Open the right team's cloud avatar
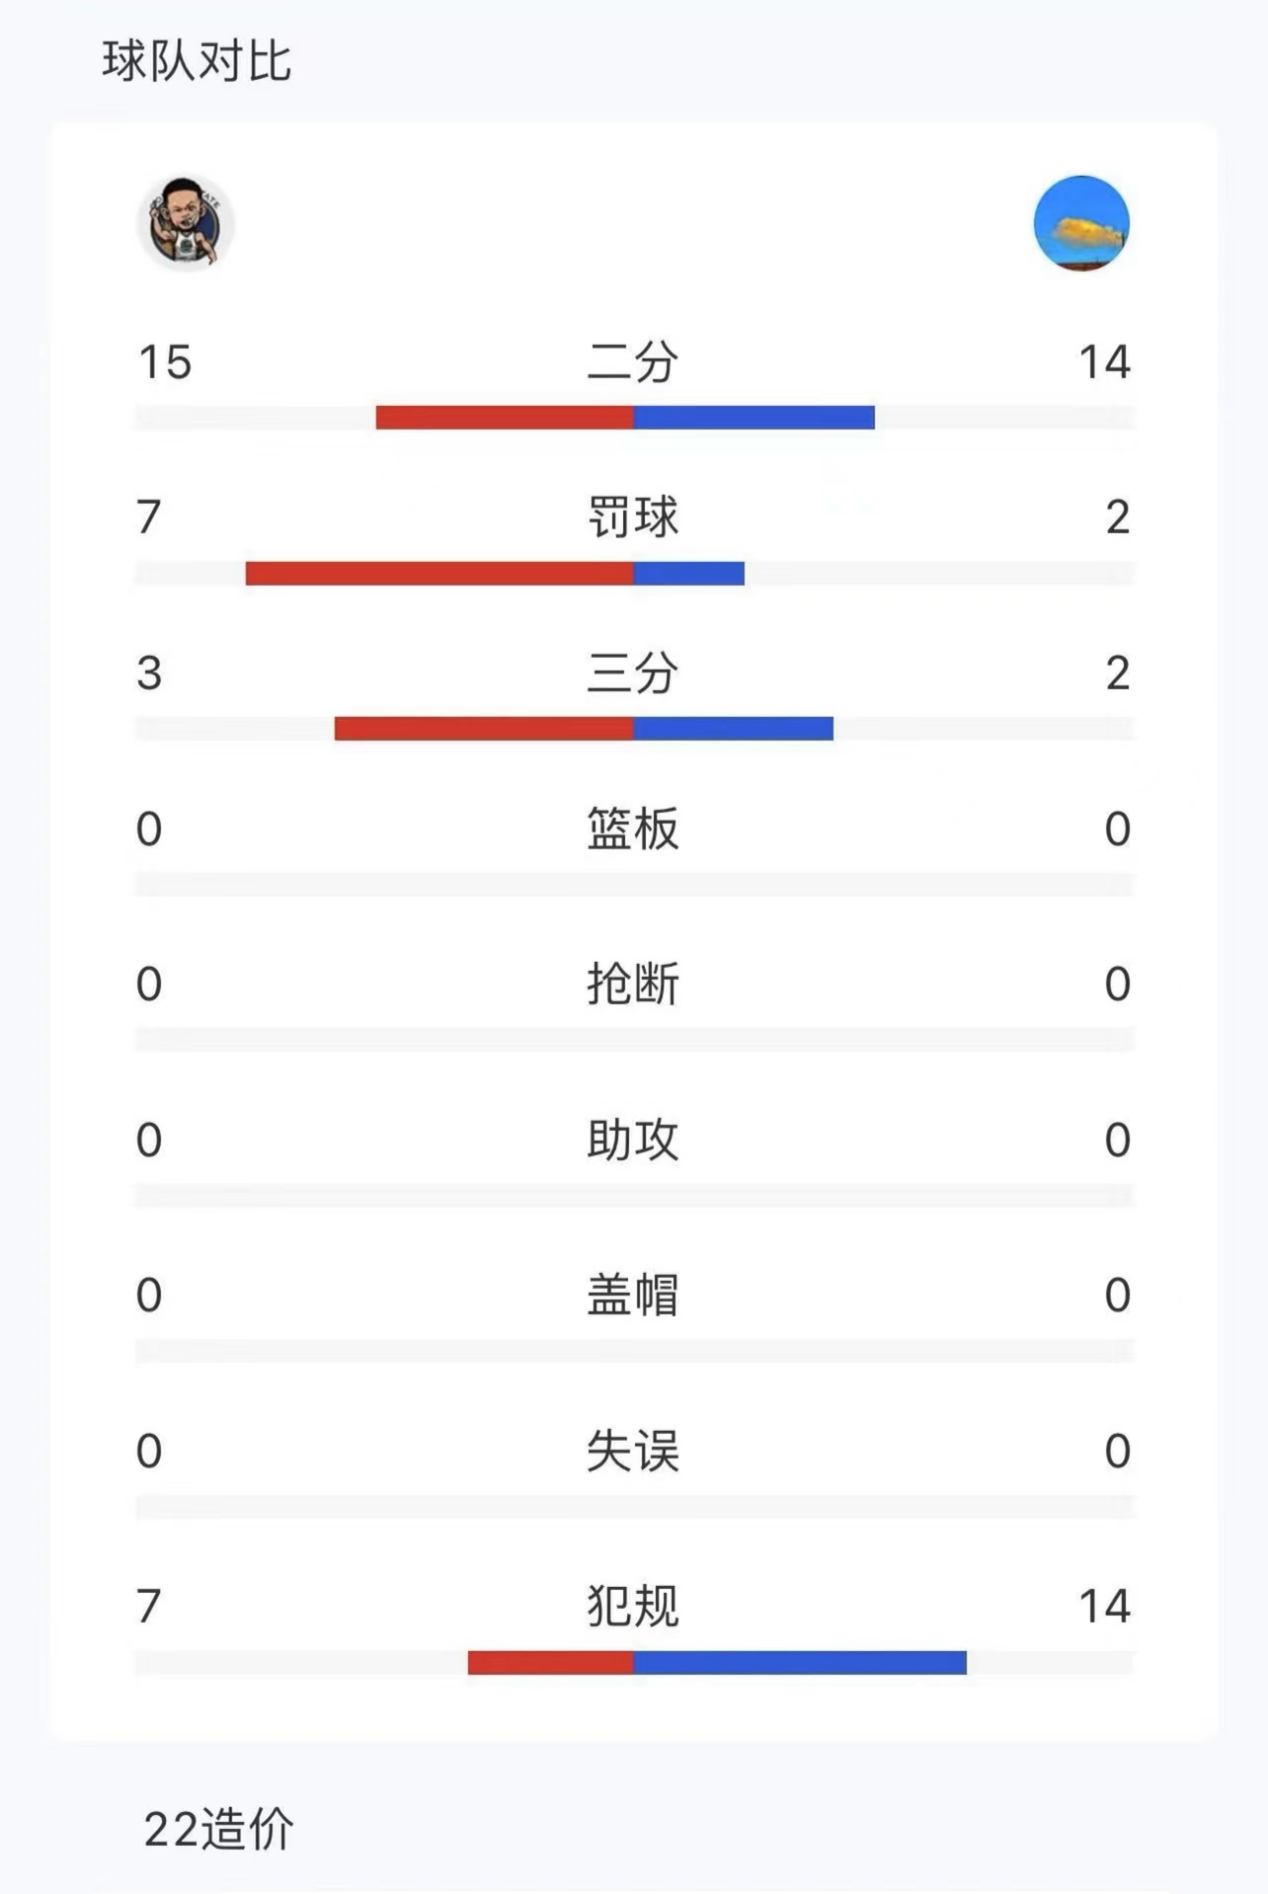This screenshot has width=1268, height=1894. [1082, 224]
